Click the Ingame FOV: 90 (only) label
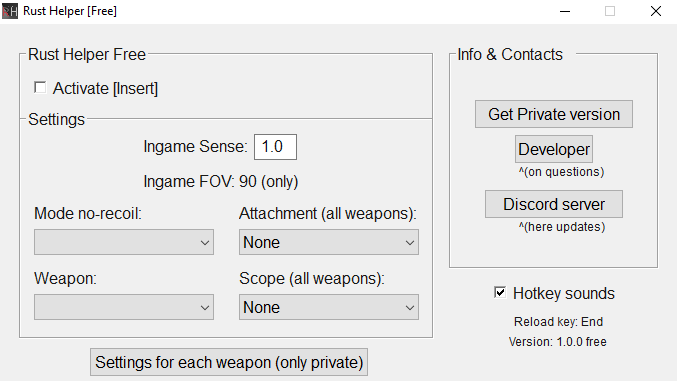Screen dimensions: 677x381 [x=221, y=181]
